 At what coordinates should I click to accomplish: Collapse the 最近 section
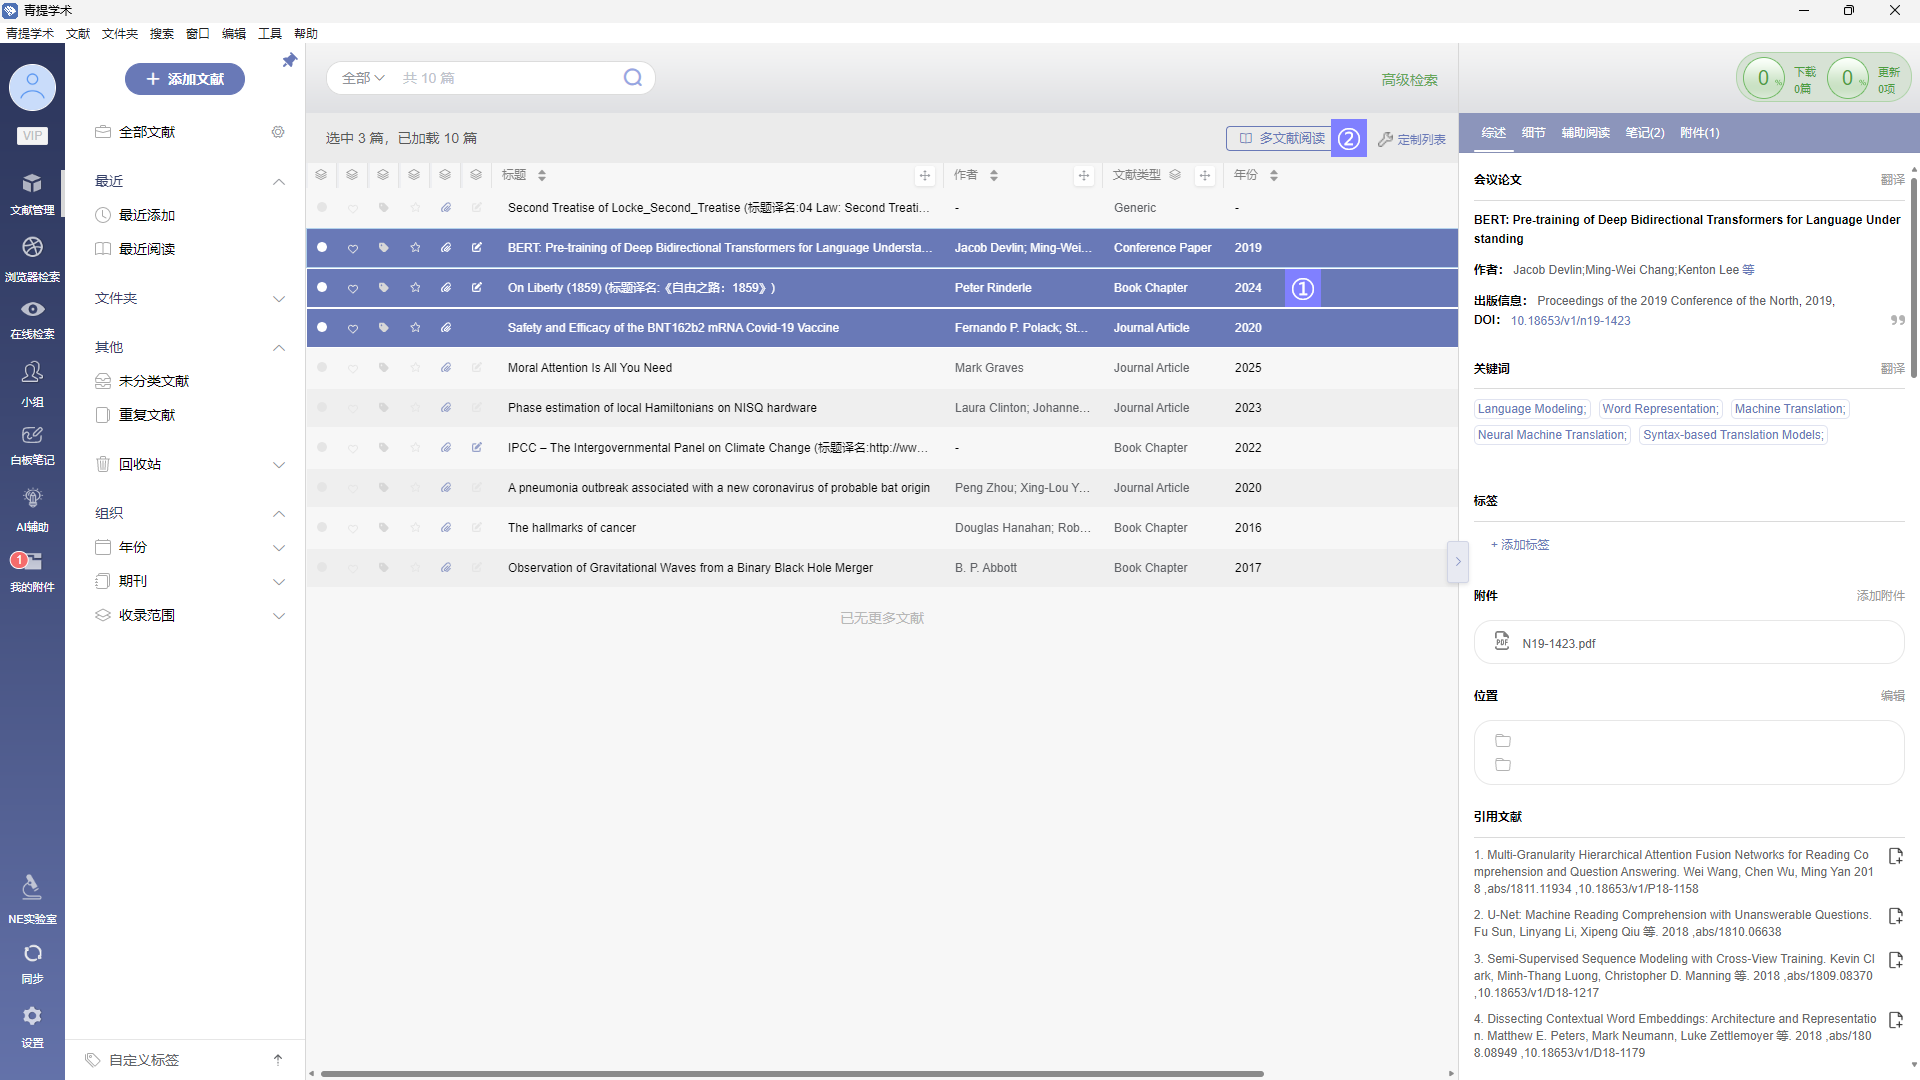279,182
